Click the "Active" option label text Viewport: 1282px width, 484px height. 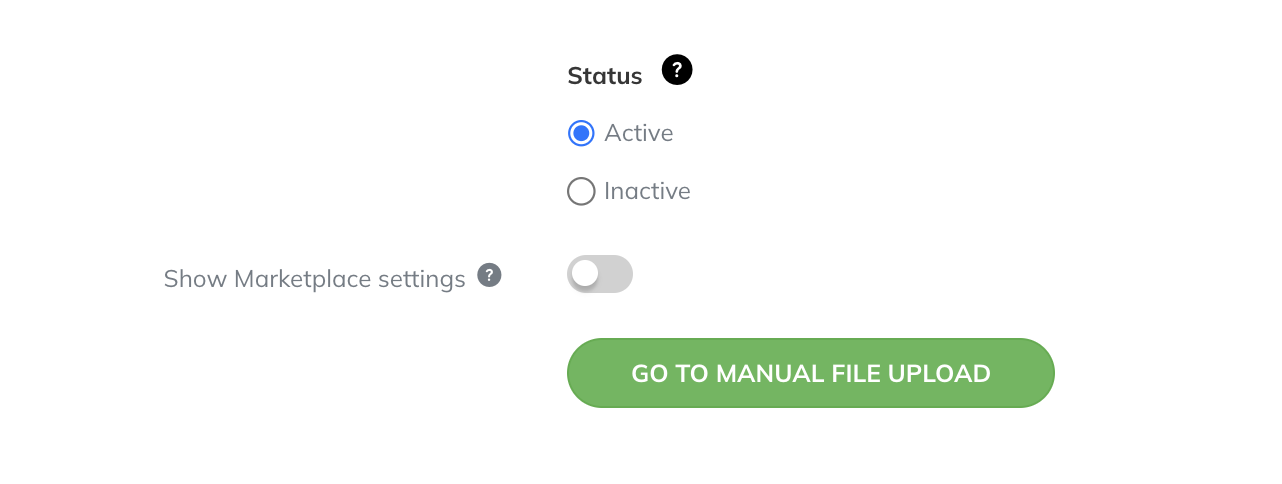click(639, 133)
